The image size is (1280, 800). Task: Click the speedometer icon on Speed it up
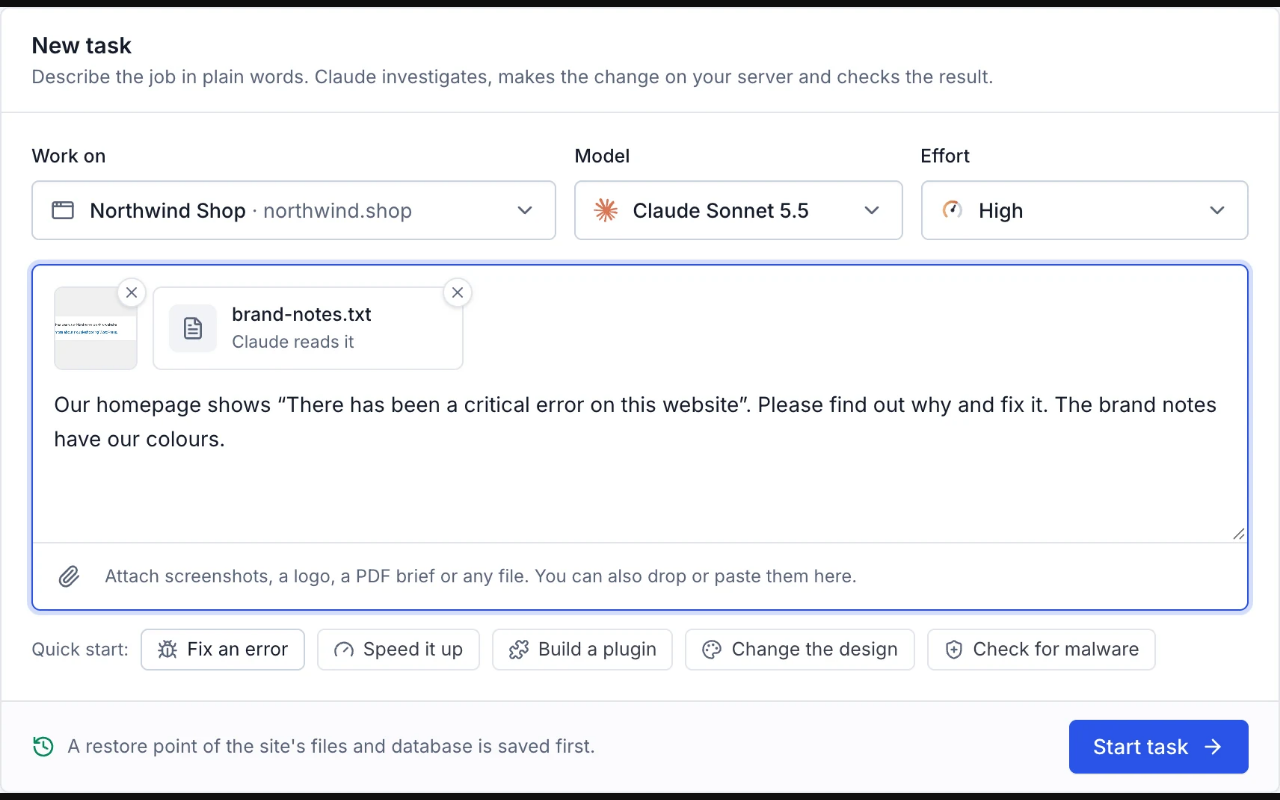coord(344,649)
